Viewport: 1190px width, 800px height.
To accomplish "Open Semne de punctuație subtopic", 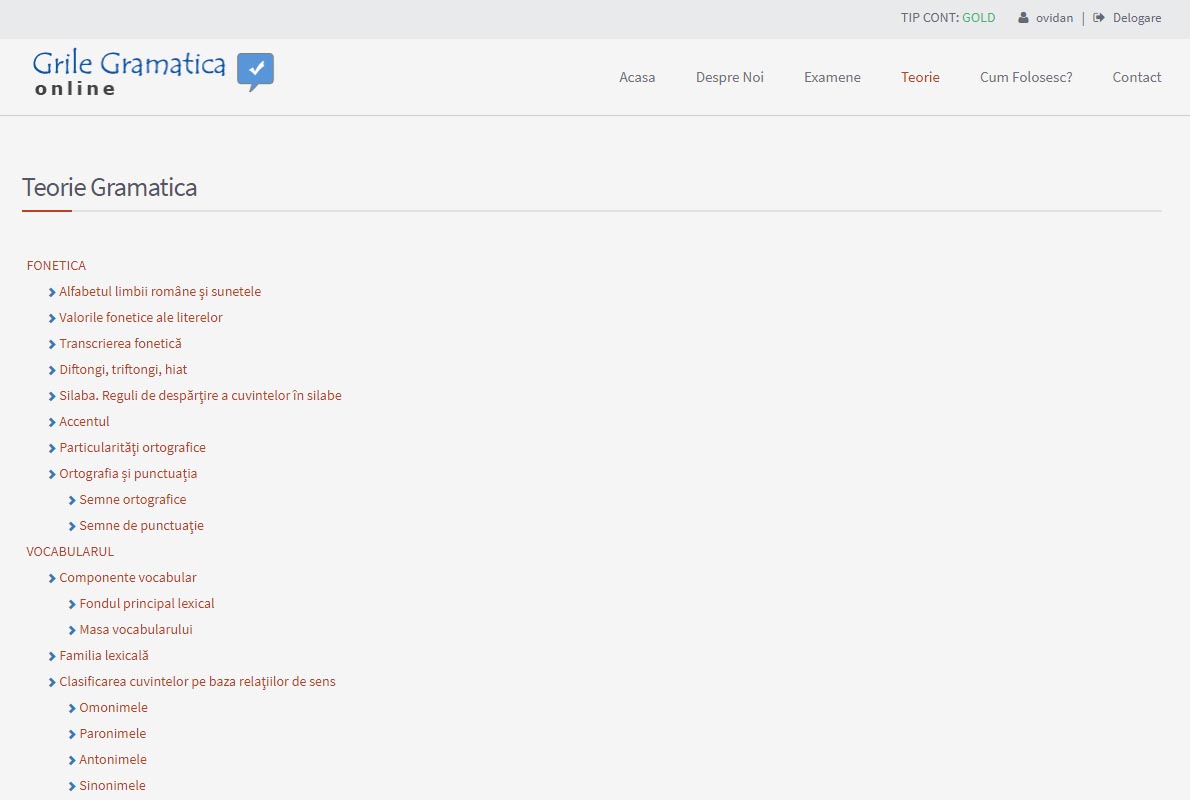I will click(141, 526).
